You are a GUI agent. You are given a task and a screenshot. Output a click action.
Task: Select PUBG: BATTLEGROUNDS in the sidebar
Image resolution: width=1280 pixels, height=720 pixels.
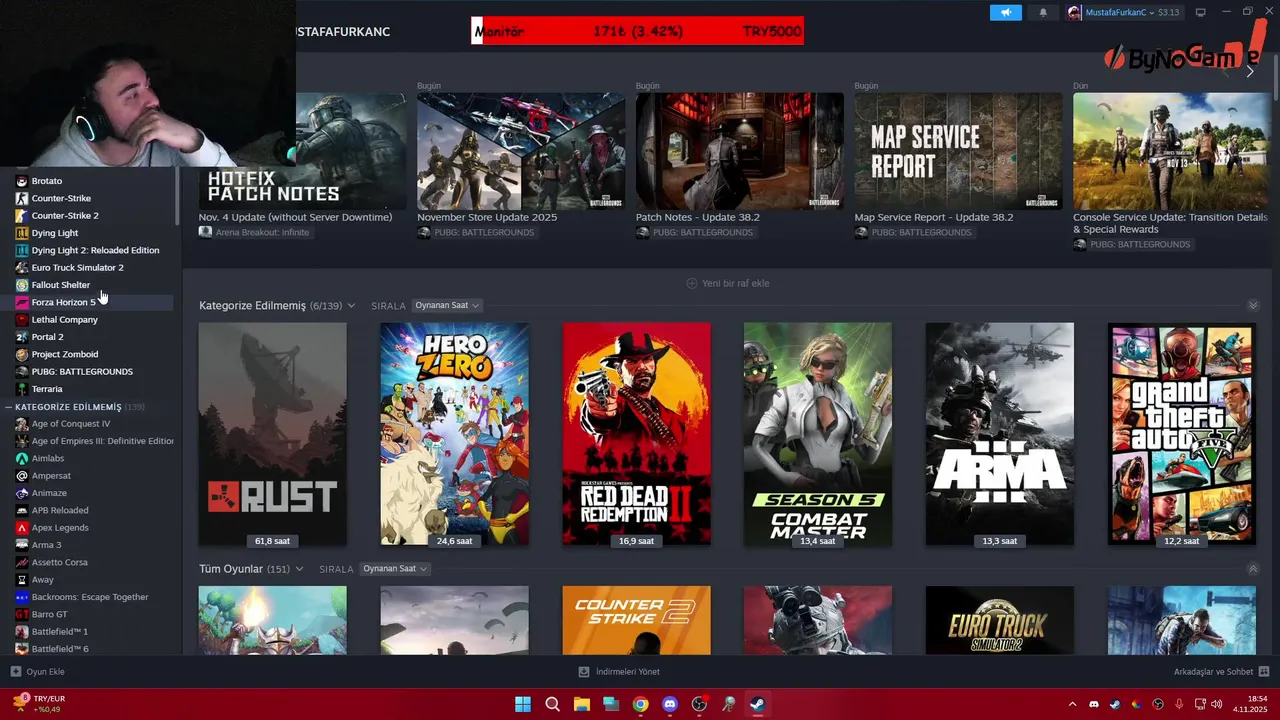(x=82, y=371)
